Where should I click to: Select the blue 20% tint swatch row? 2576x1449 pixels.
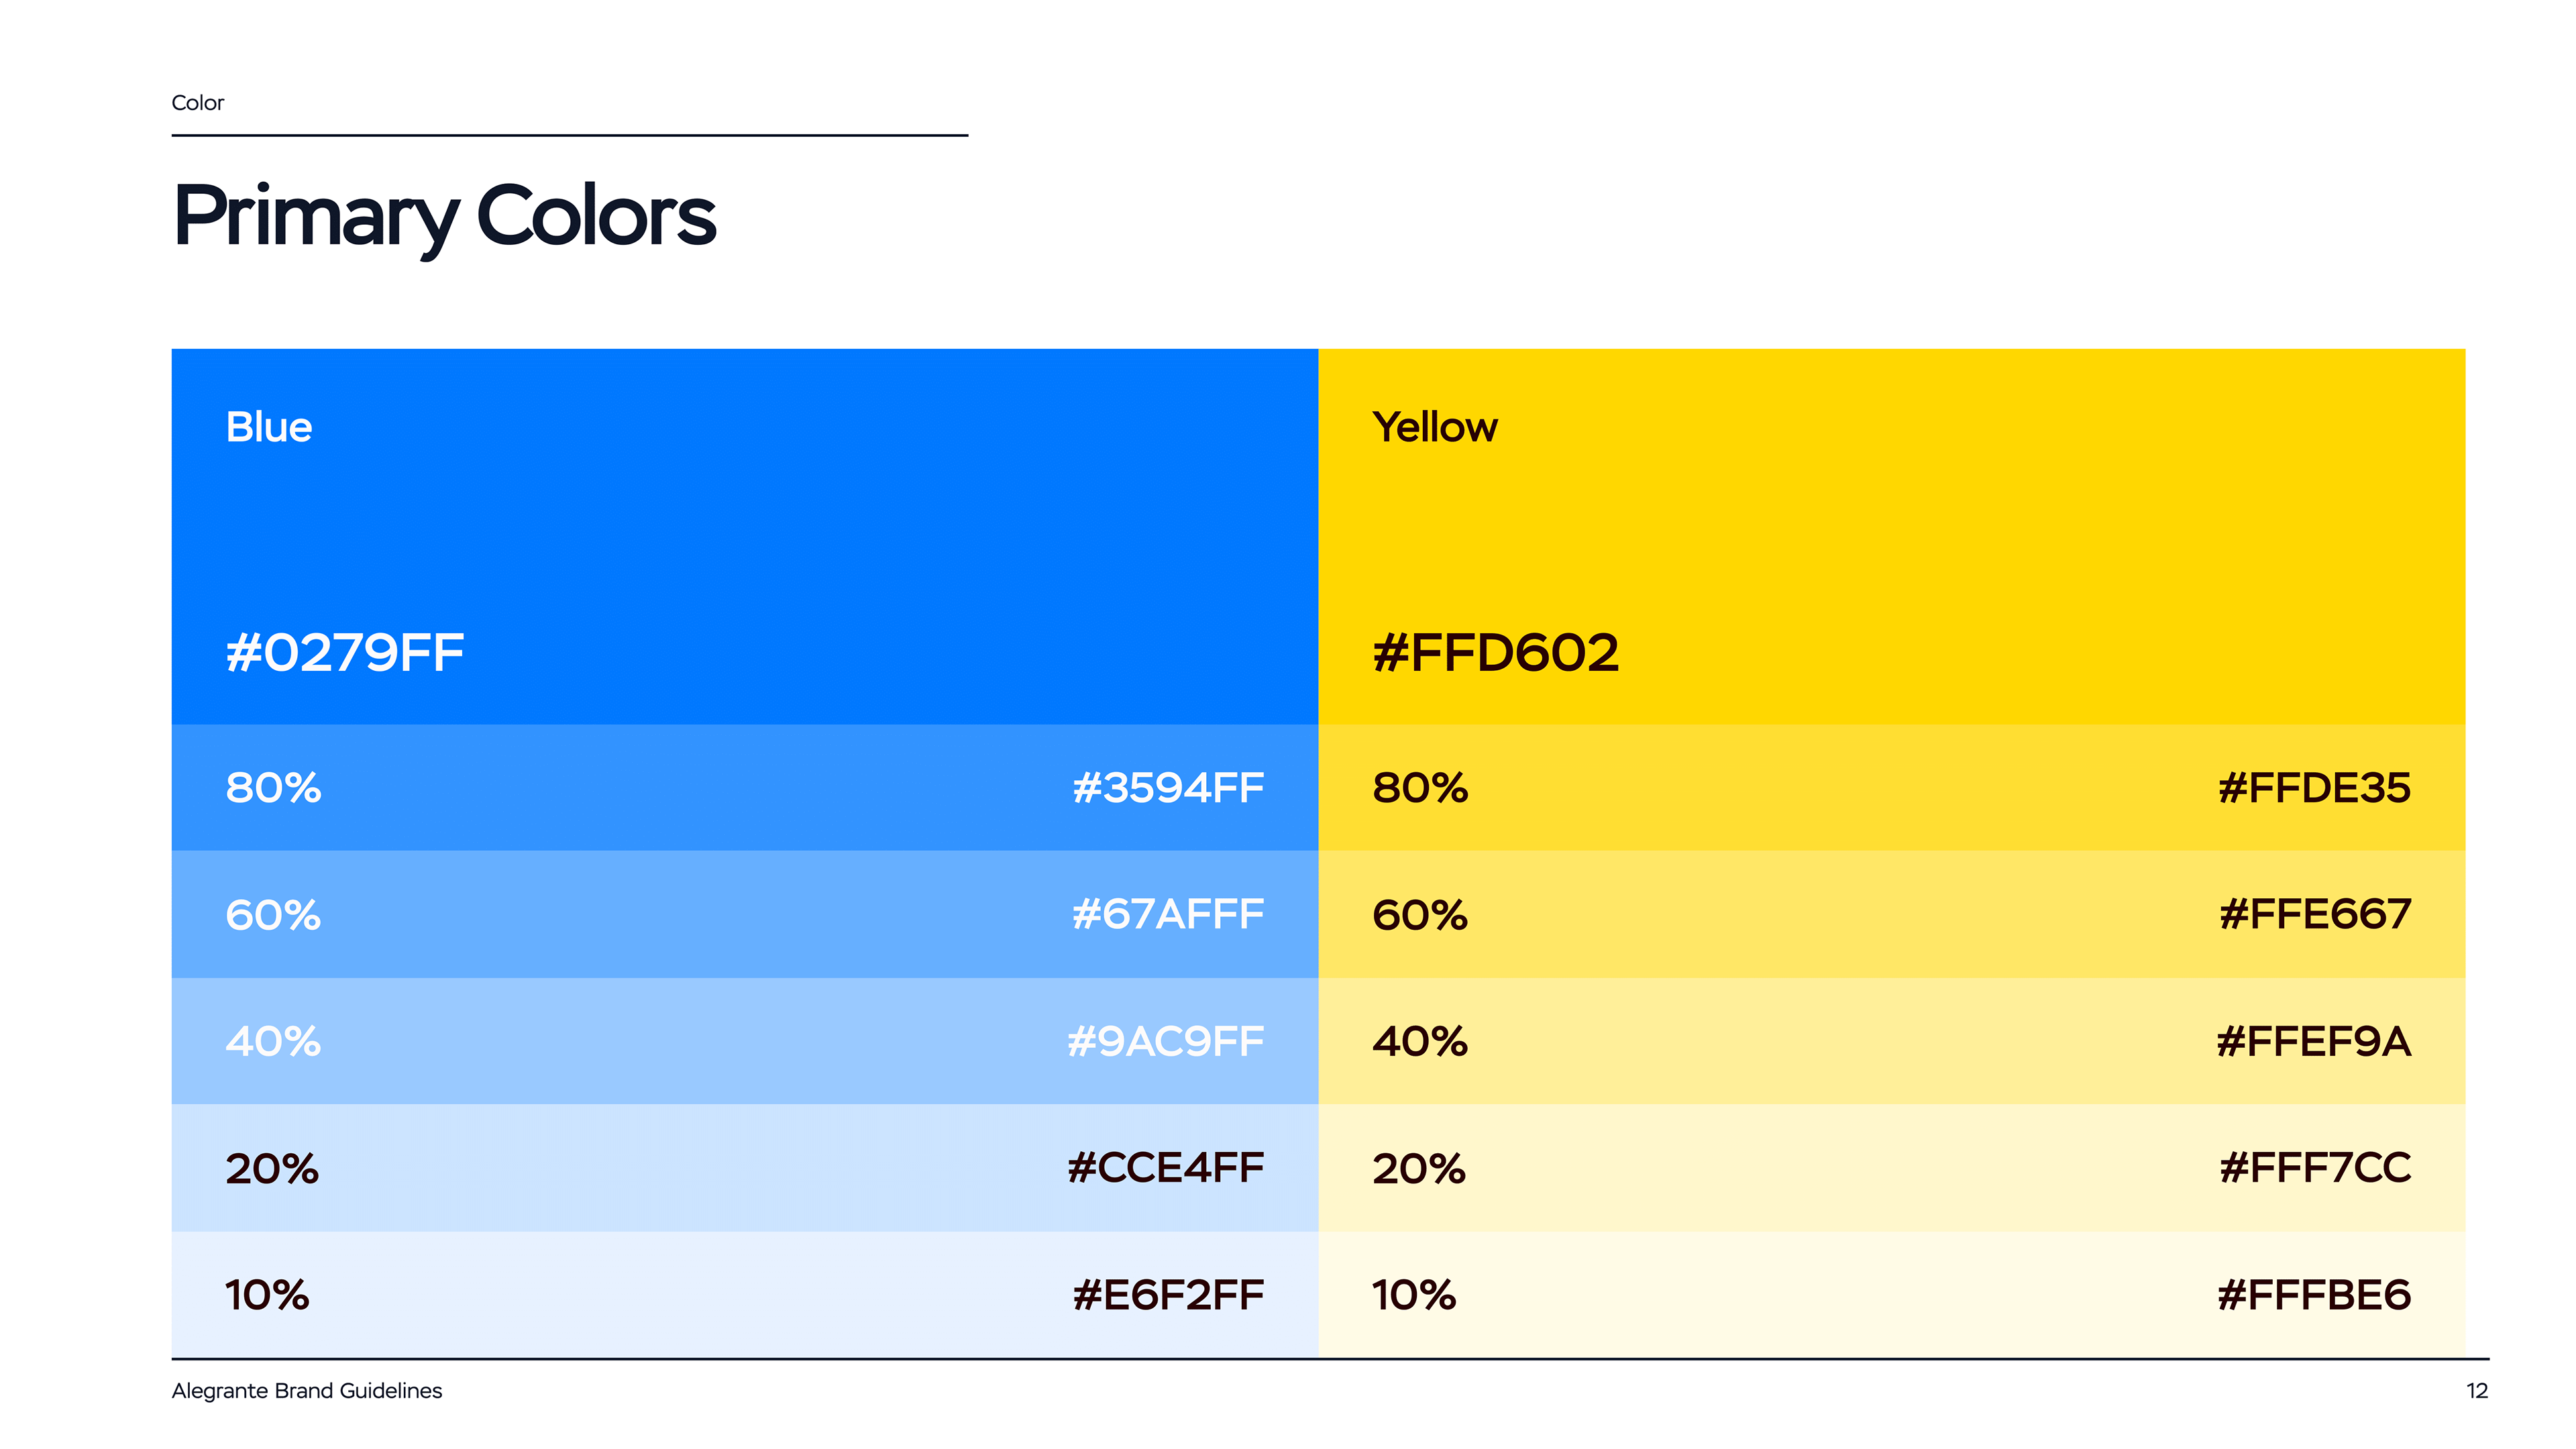(x=744, y=1168)
